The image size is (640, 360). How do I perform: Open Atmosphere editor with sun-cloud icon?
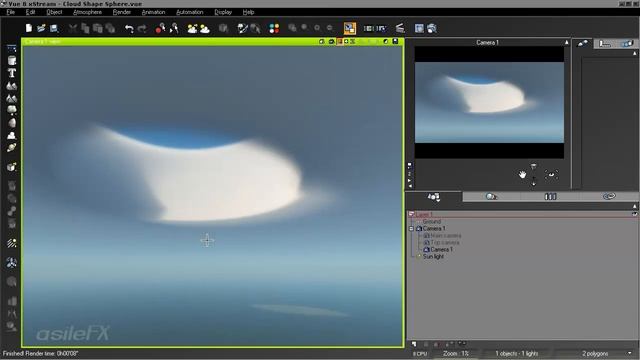click(192, 28)
